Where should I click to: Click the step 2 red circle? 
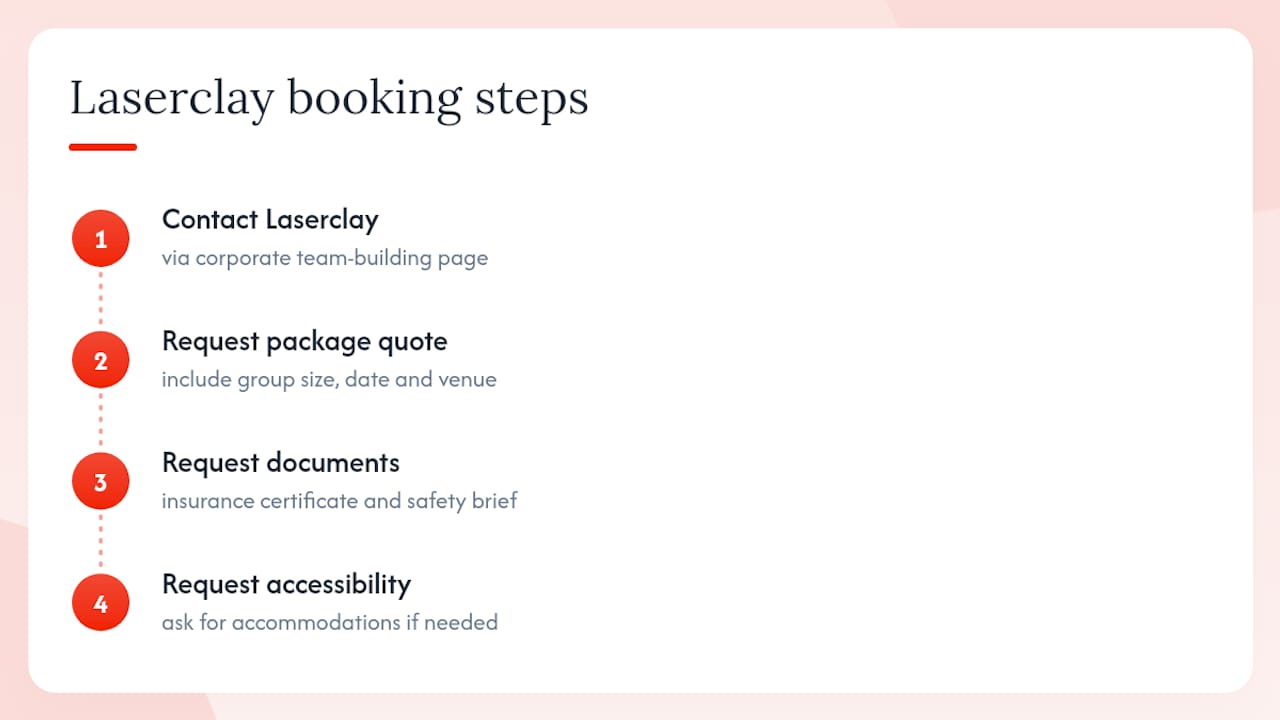tap(100, 360)
